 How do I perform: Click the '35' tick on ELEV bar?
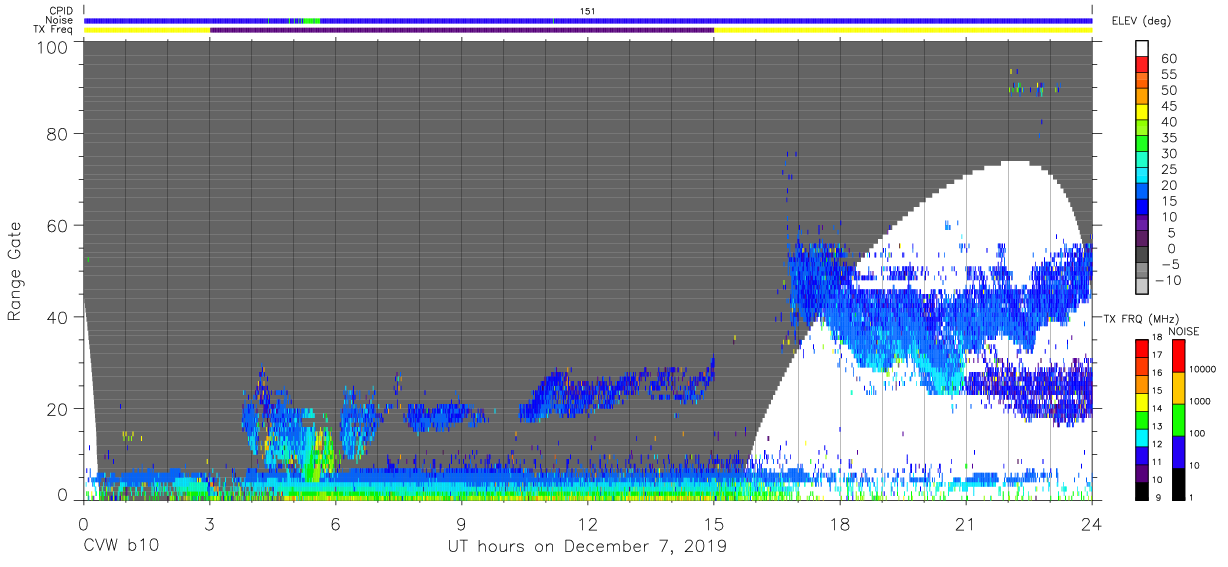point(1168,138)
